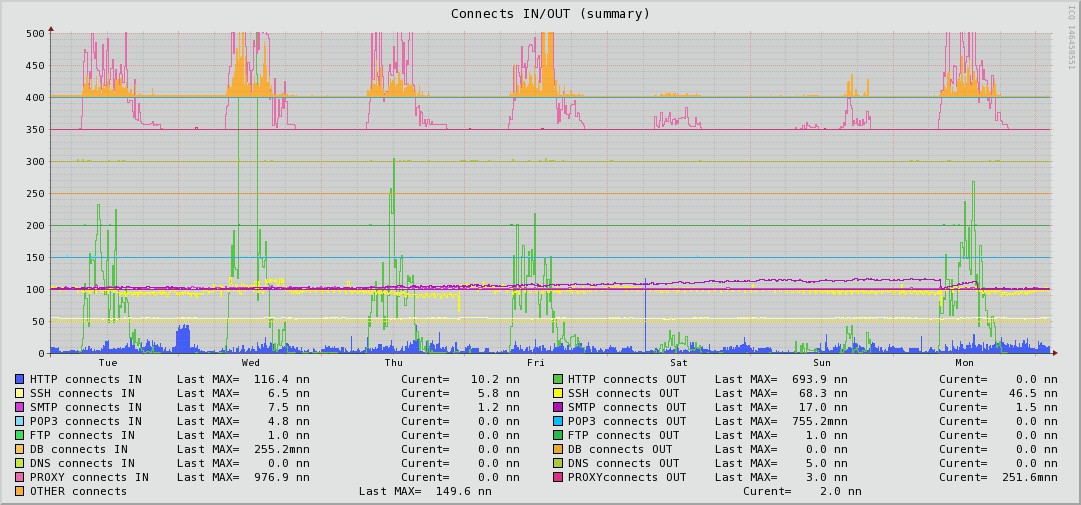Click the "Wed" x-axis day label

[x=251, y=363]
